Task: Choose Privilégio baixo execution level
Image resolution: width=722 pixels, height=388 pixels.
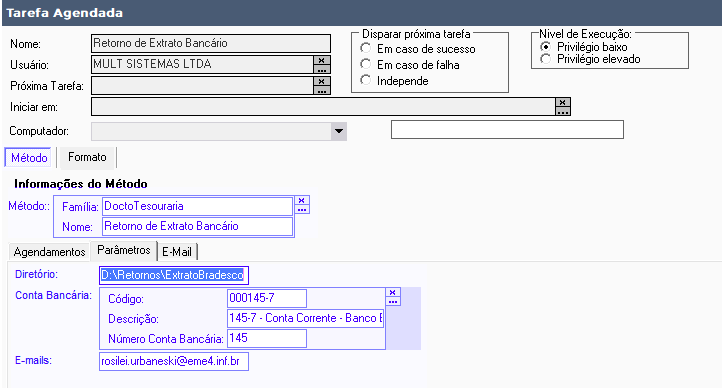Action: 546,46
